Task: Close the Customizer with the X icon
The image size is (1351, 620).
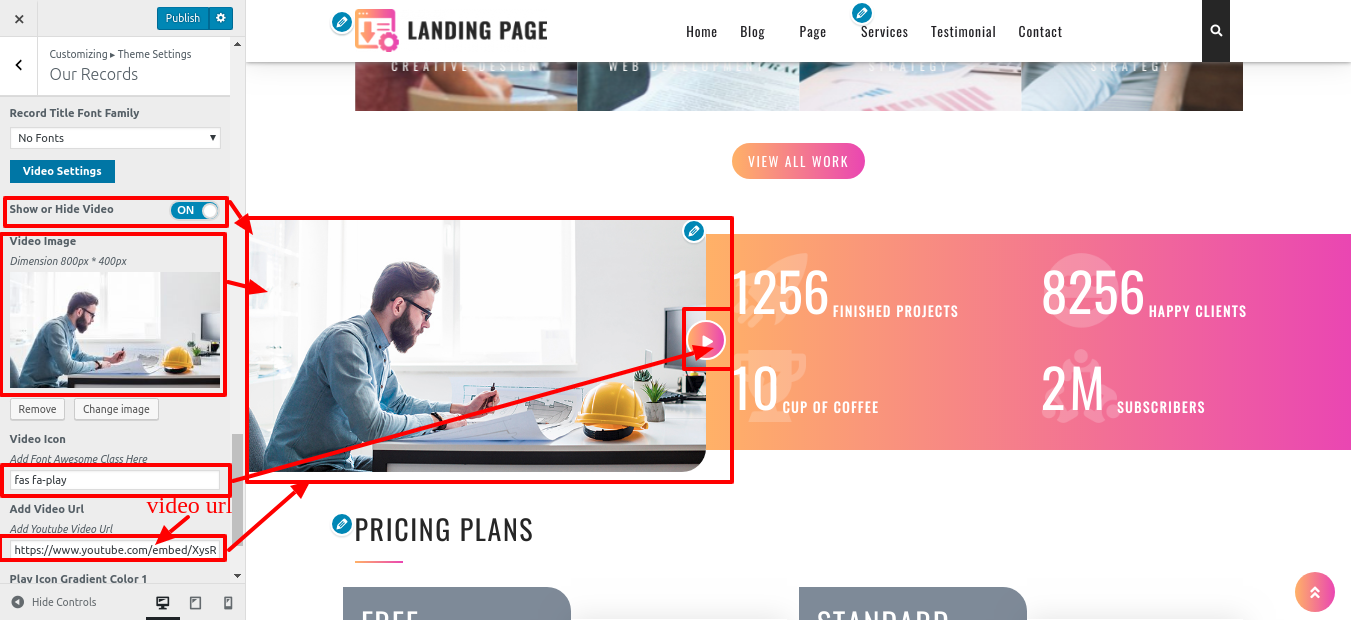Action: [x=19, y=18]
